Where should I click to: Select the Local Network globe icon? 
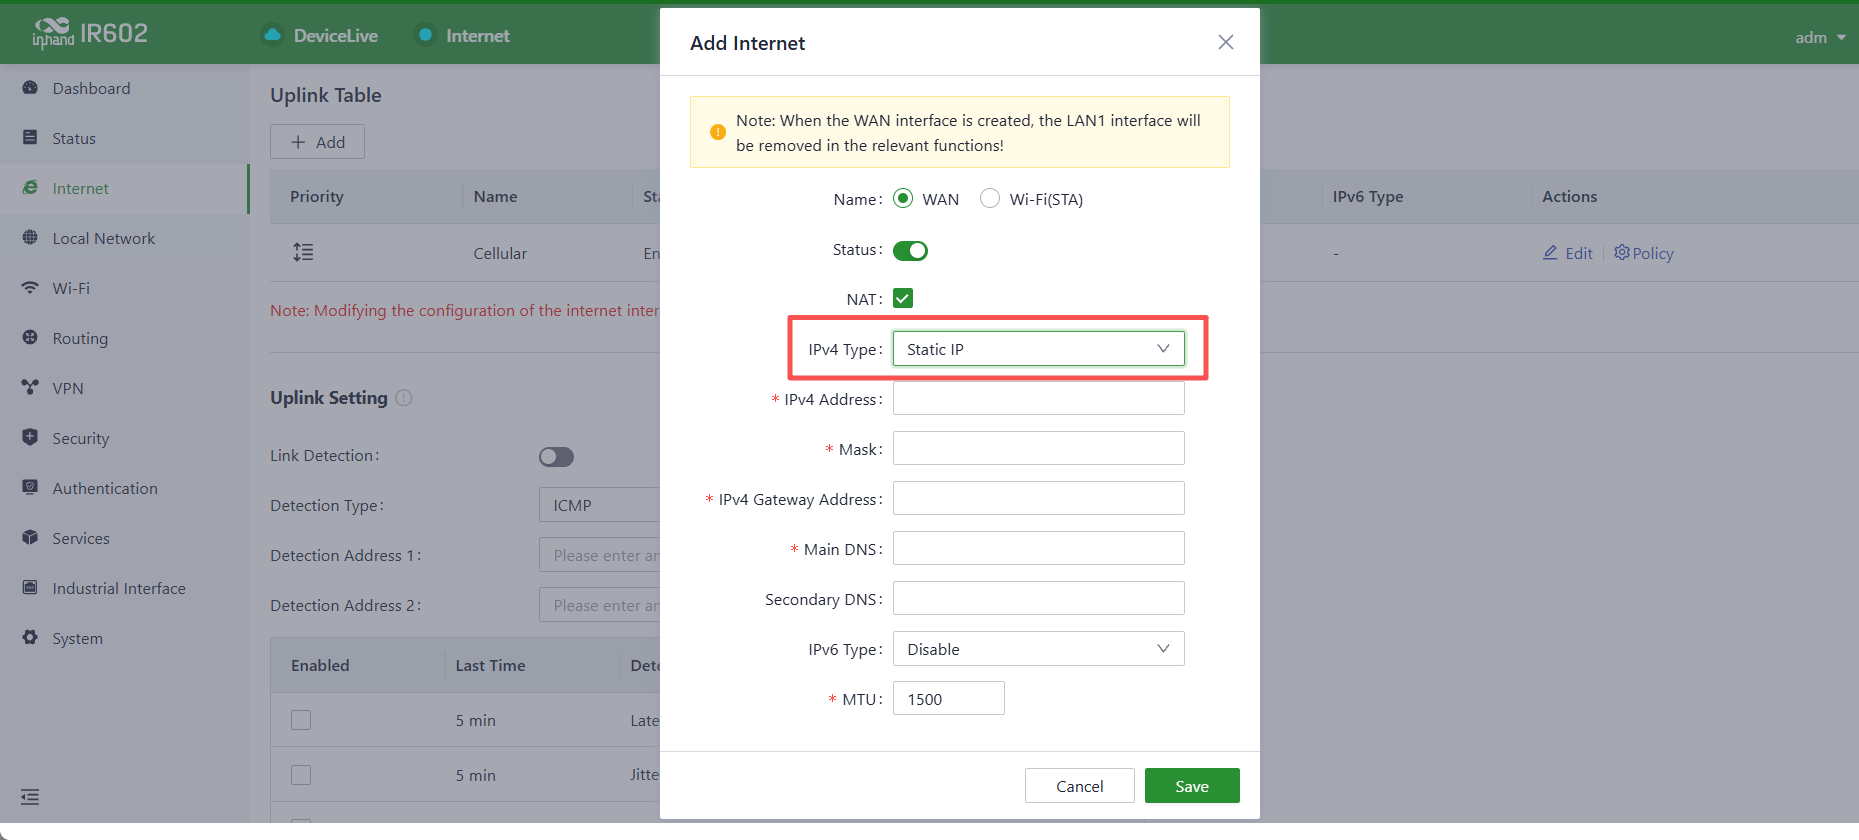30,238
